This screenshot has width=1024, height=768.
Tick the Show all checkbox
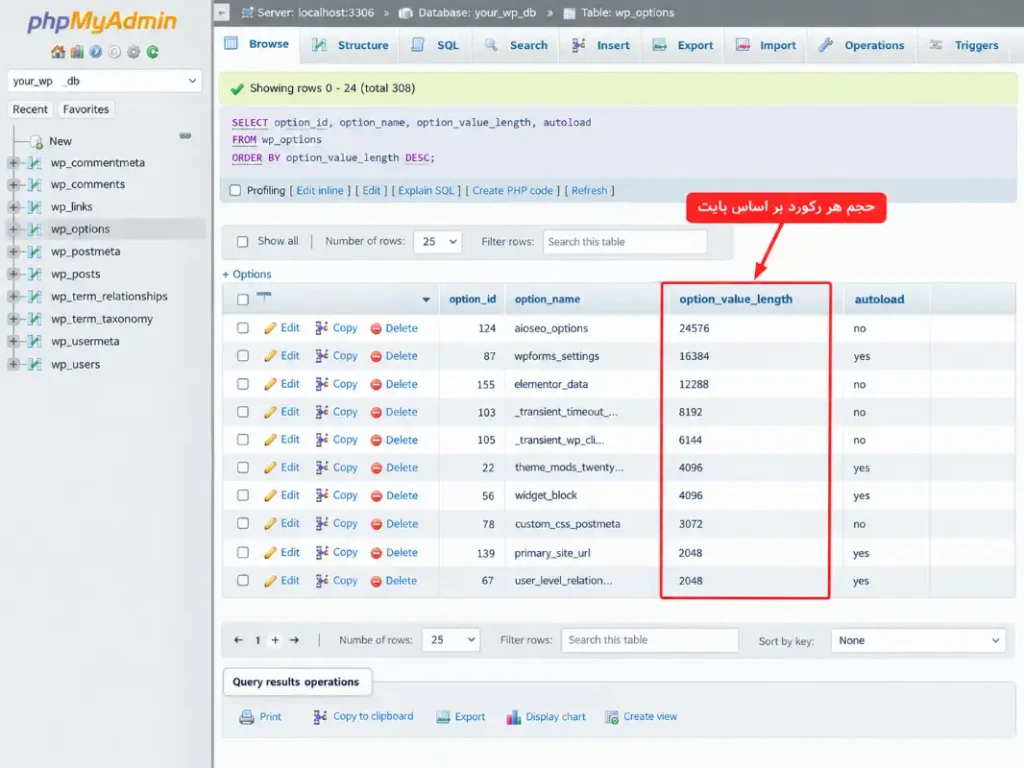243,242
